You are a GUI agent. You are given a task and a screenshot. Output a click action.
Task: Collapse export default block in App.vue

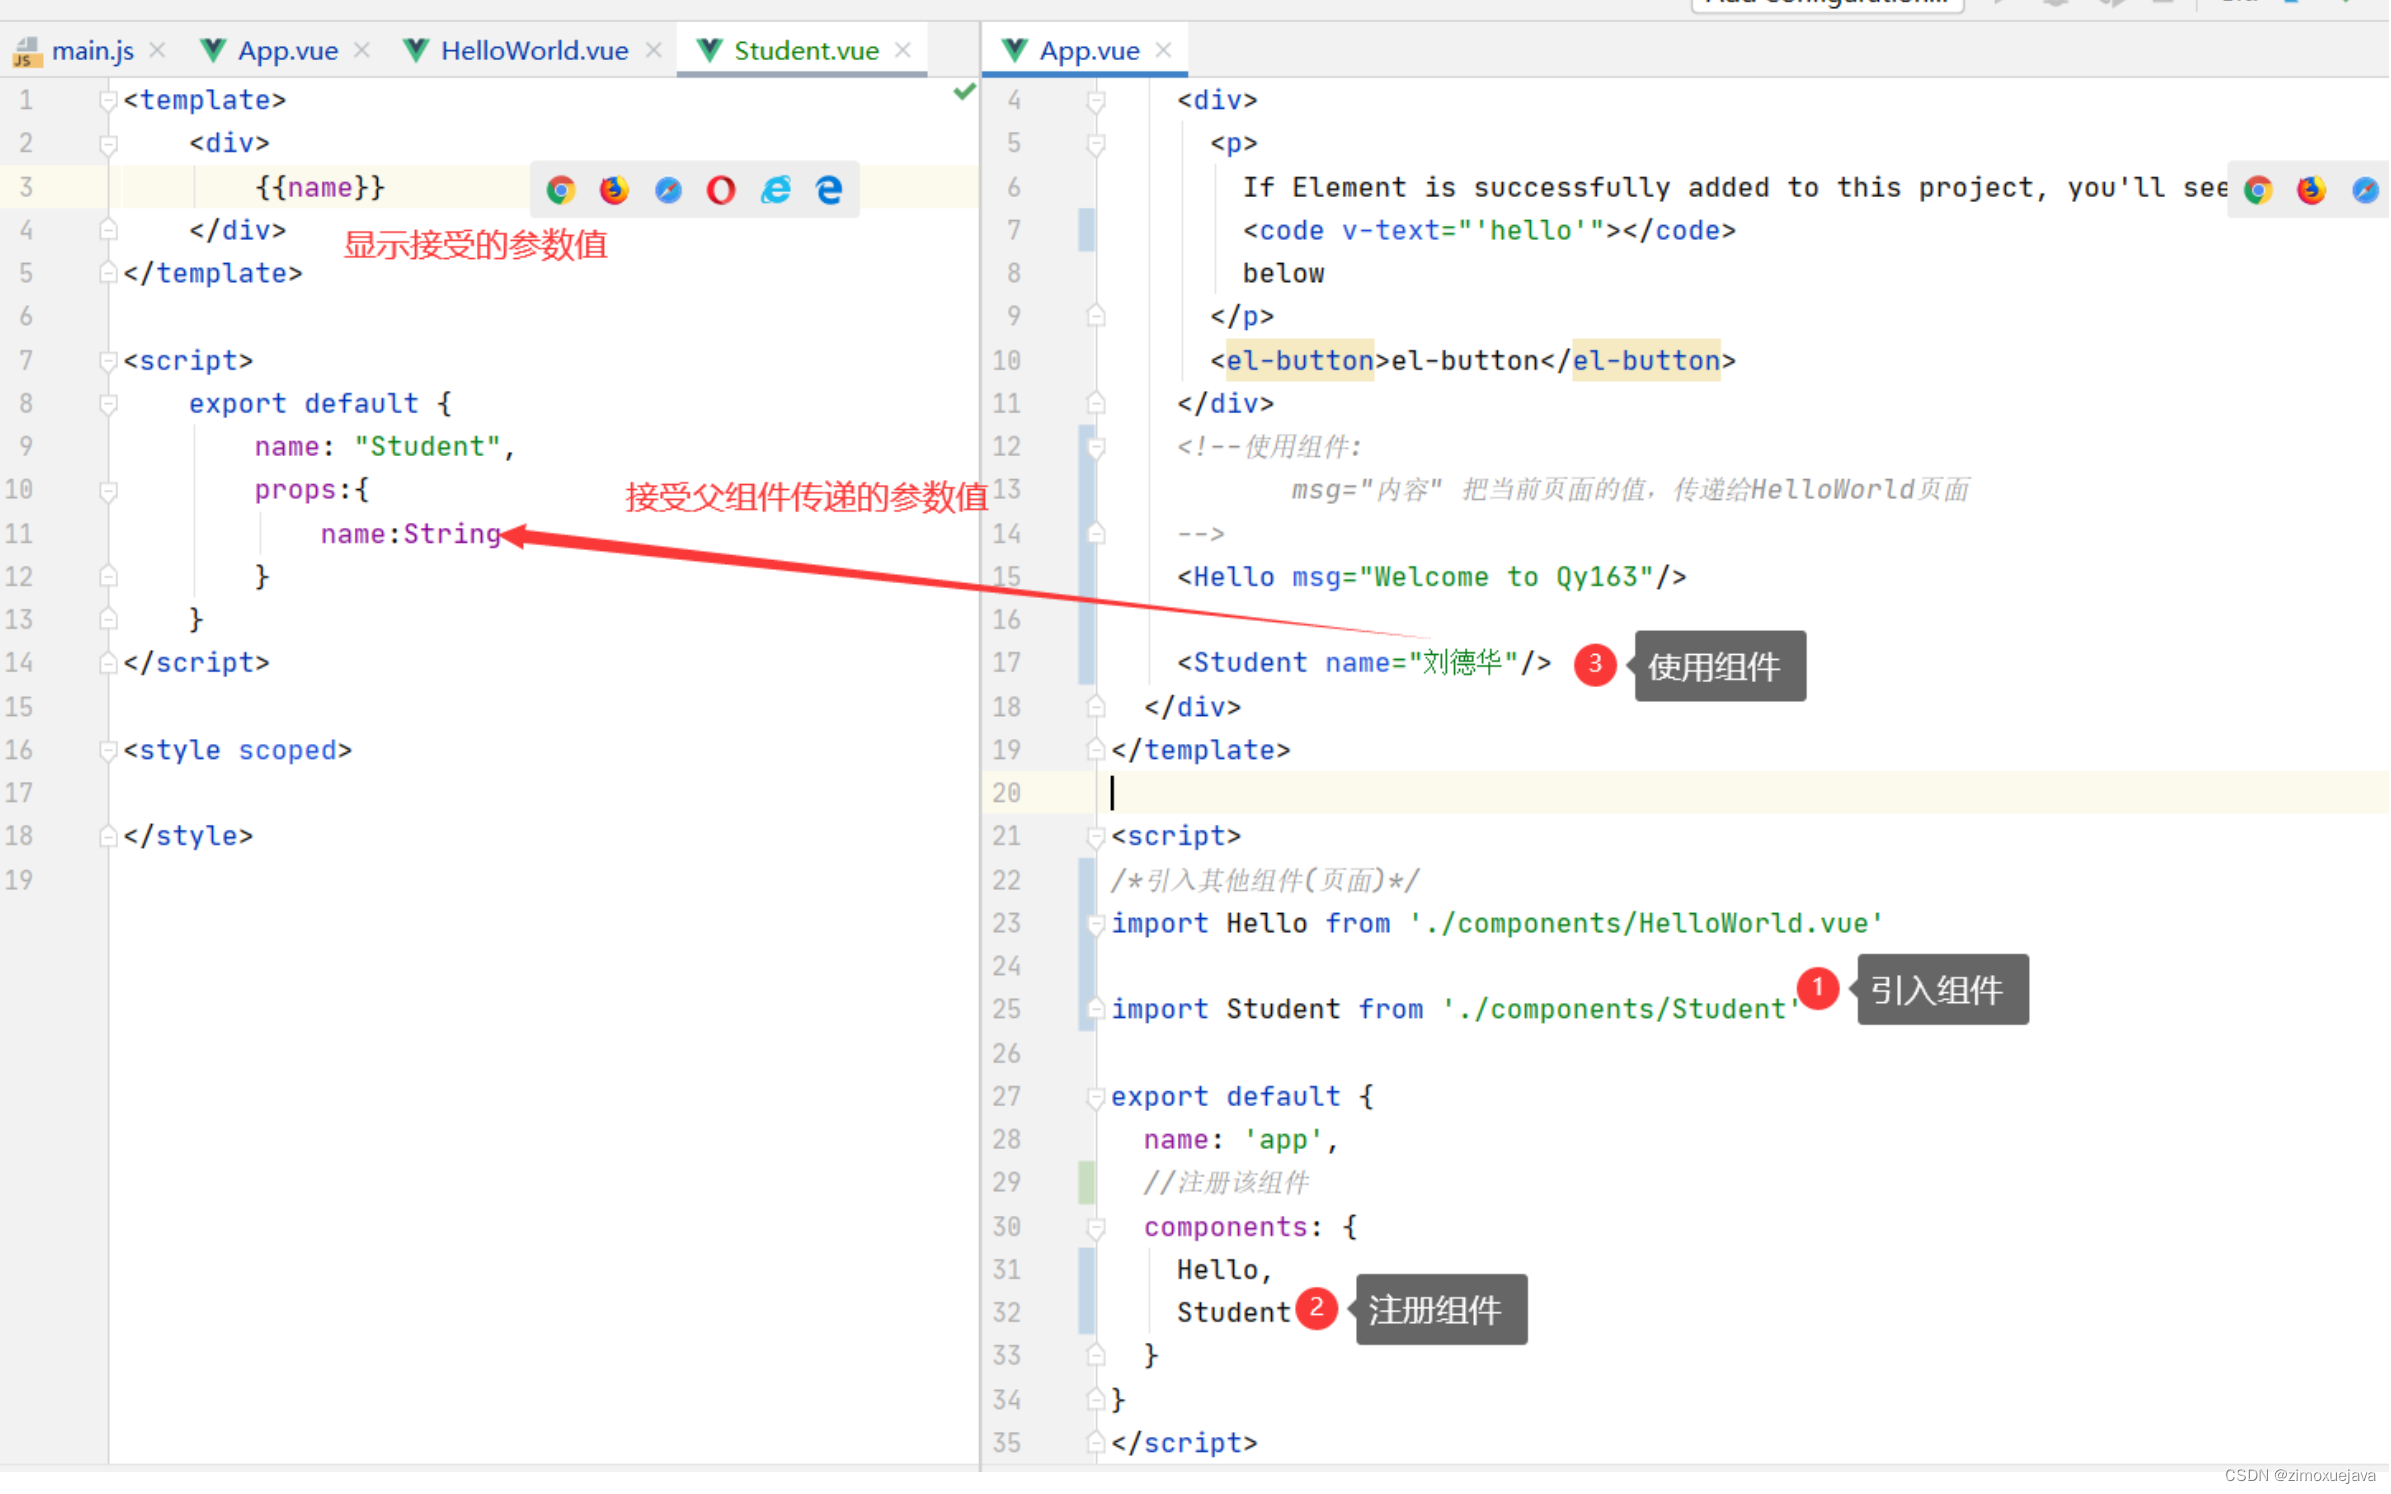click(1096, 1098)
